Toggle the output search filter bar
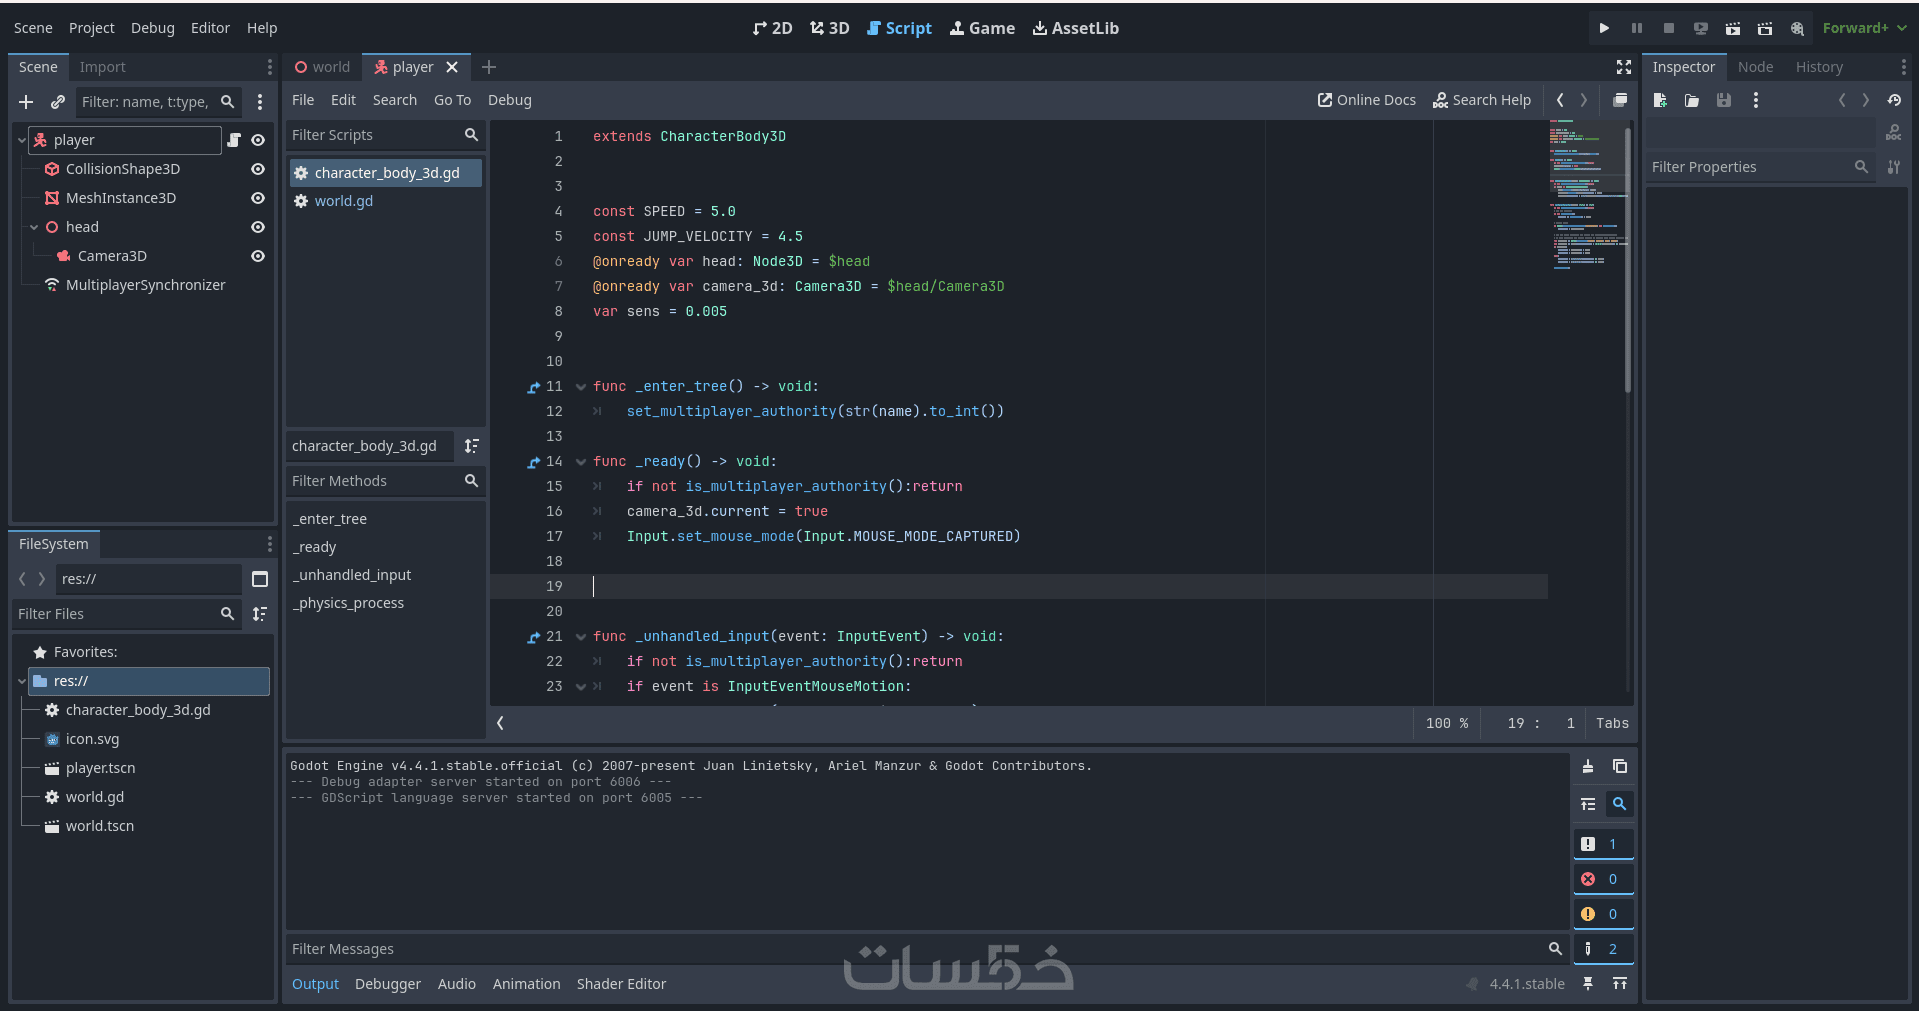The width and height of the screenshot is (1919, 1011). (1620, 804)
